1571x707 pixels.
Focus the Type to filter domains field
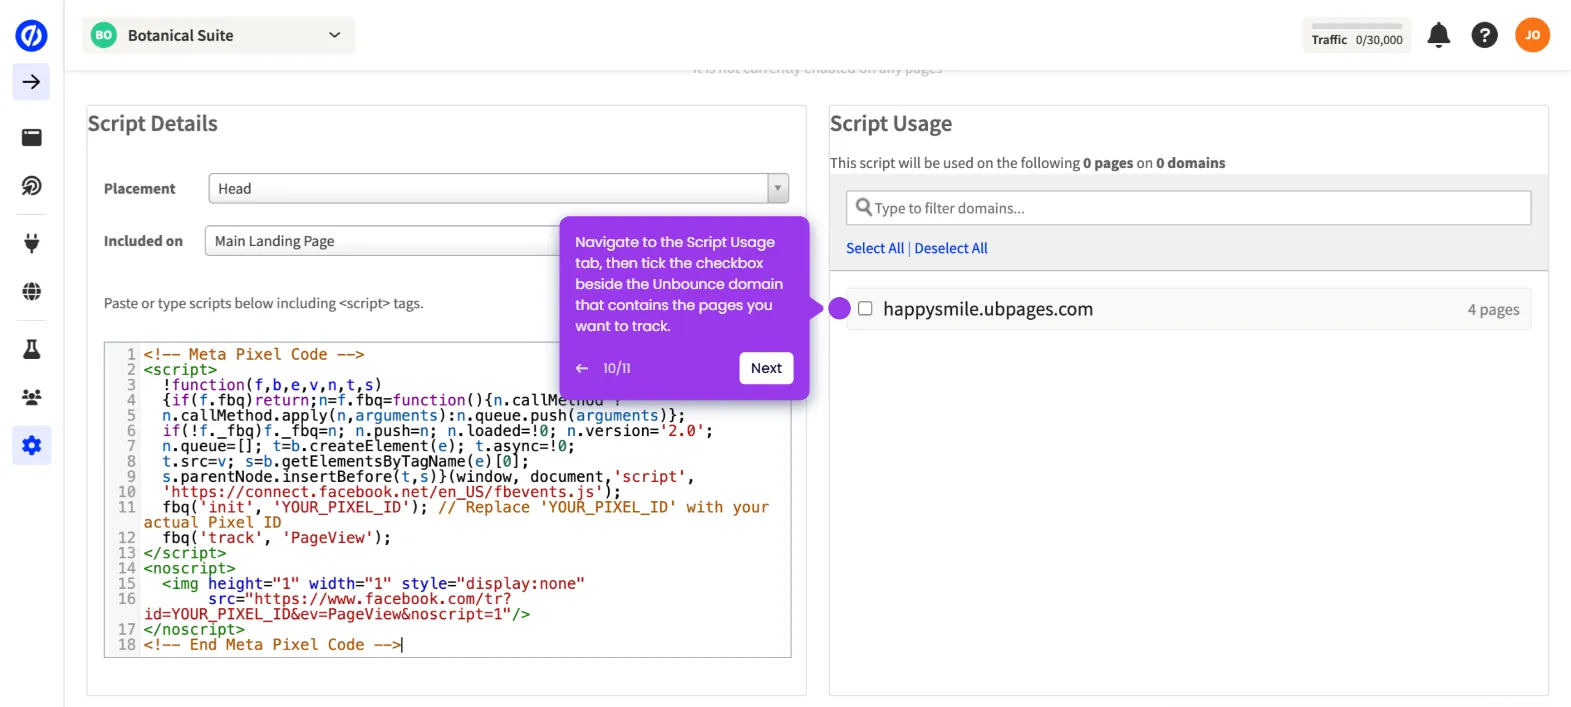pos(1188,208)
